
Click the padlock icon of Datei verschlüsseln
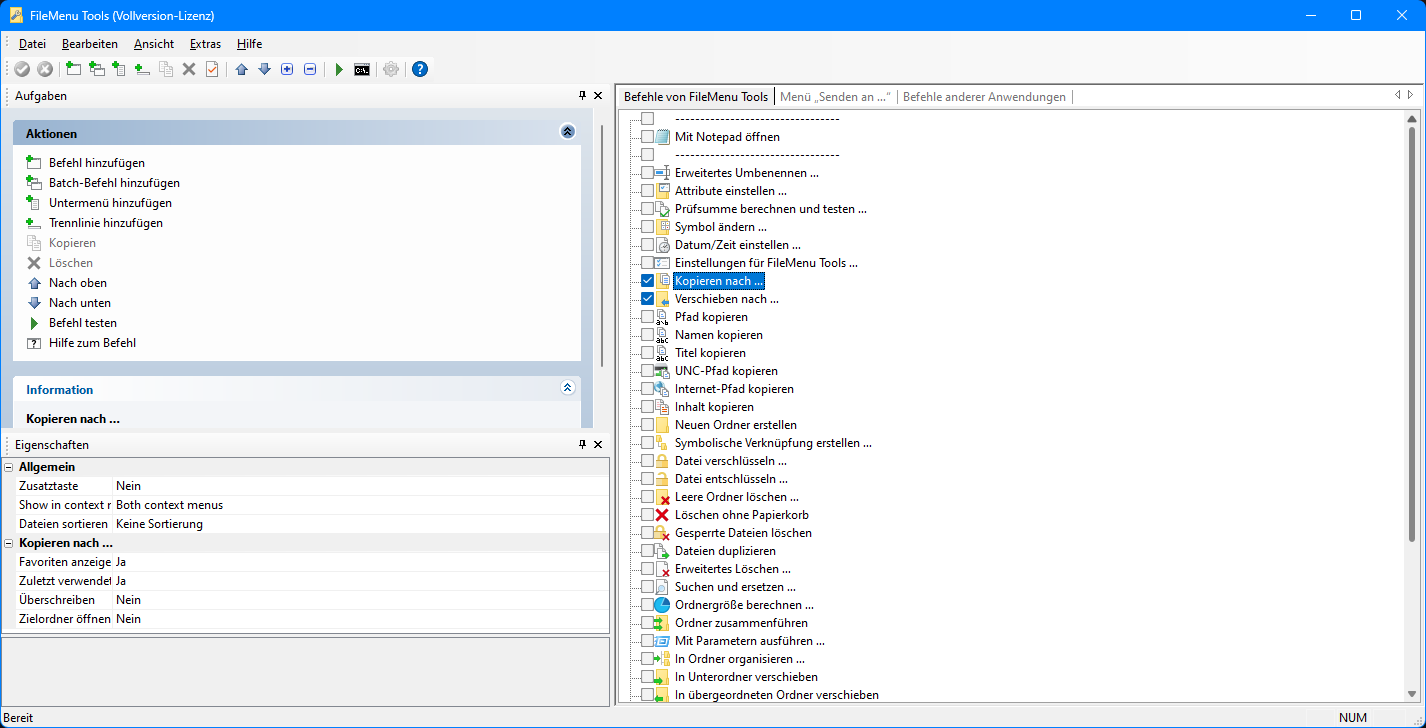(662, 461)
